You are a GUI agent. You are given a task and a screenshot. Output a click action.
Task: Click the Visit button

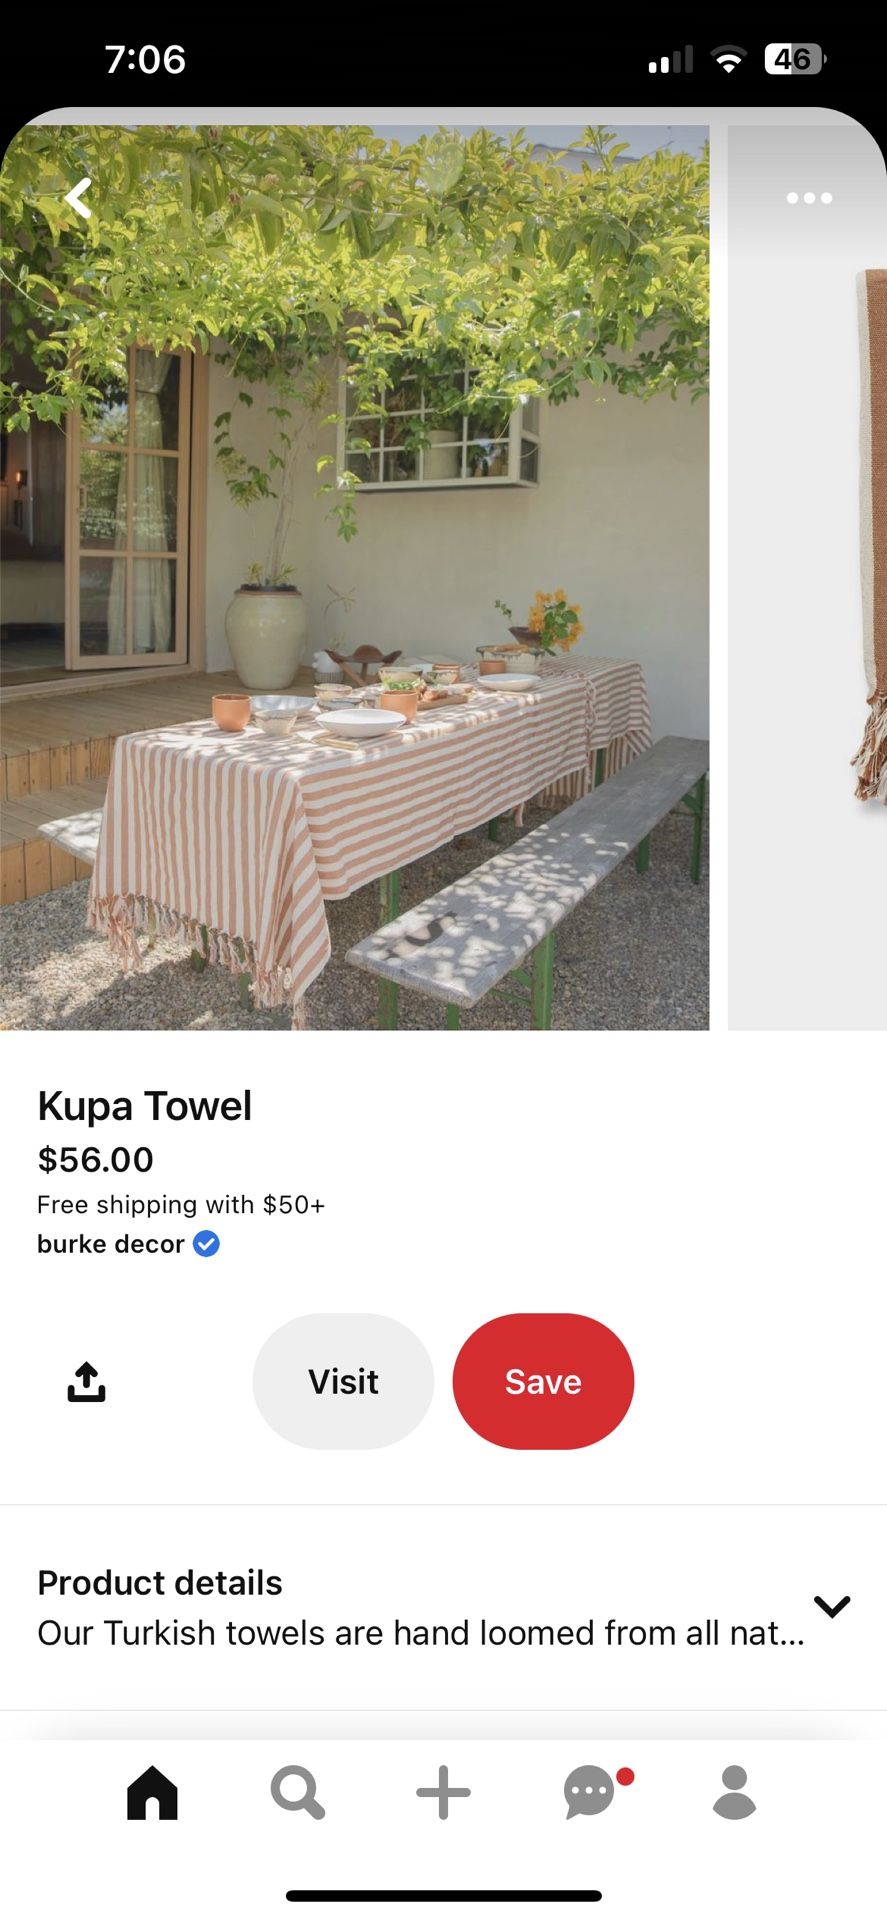(343, 1381)
